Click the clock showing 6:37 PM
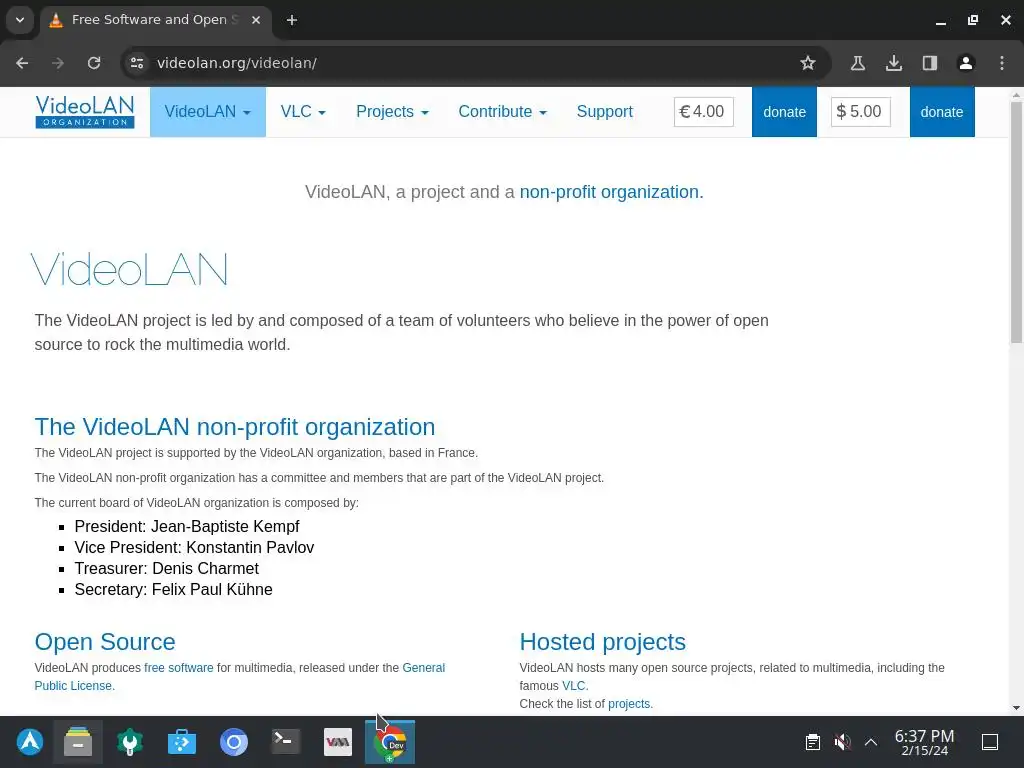Screen dimensions: 1024x768 (924, 743)
